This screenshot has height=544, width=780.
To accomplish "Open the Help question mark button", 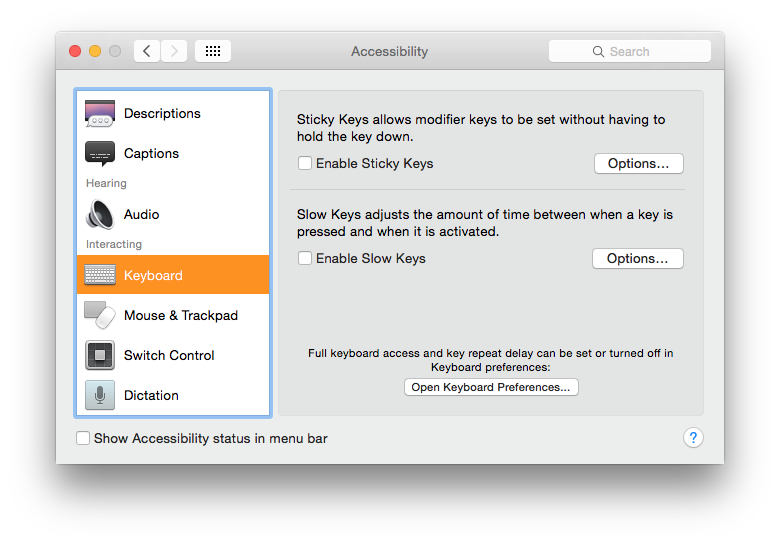I will [x=693, y=438].
